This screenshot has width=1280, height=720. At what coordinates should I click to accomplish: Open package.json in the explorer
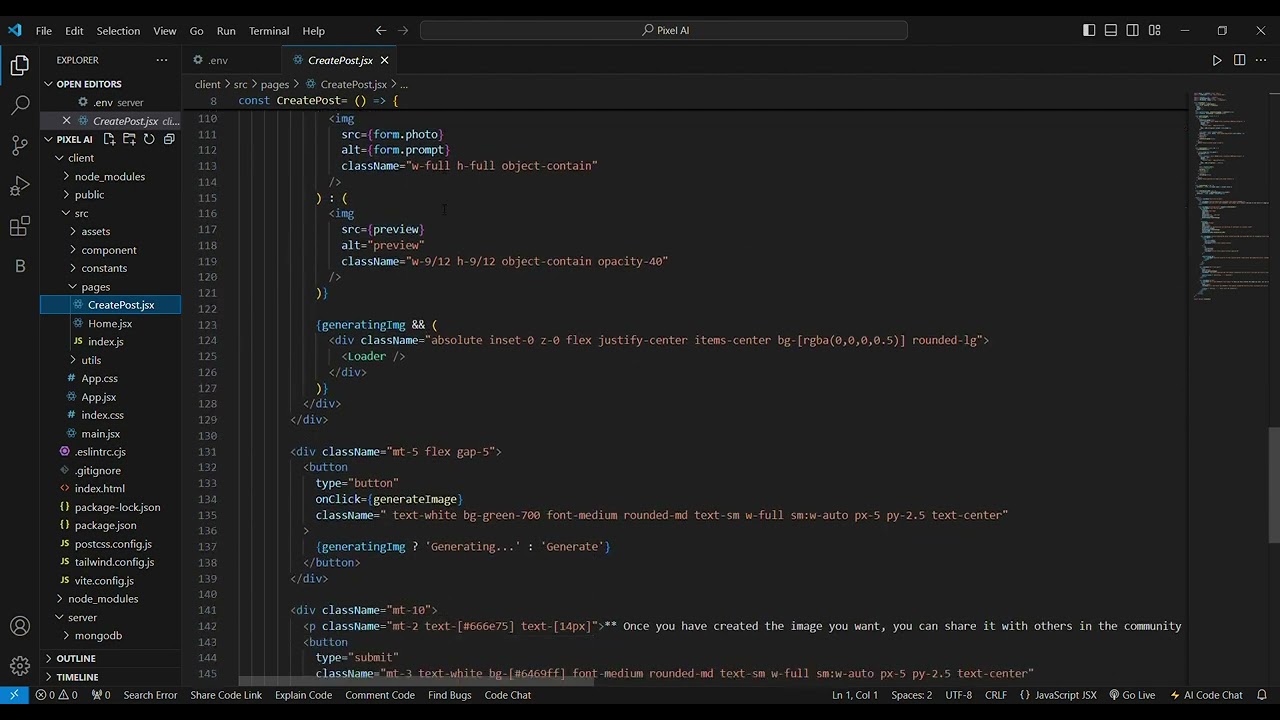point(105,525)
